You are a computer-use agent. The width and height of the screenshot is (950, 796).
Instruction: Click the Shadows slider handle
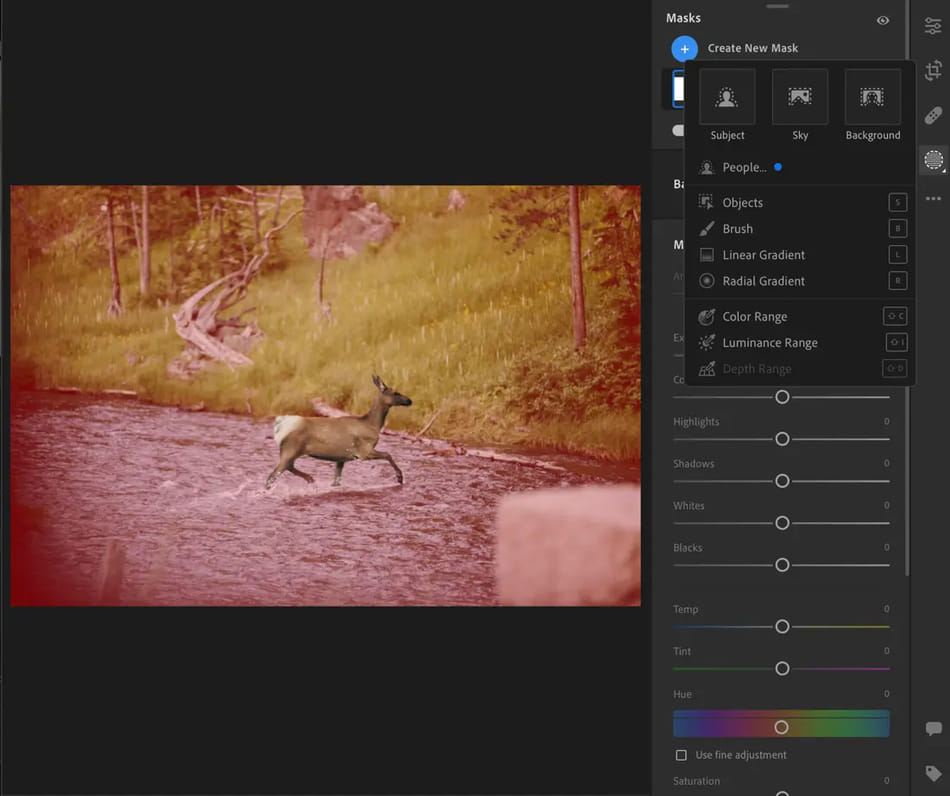pos(782,481)
